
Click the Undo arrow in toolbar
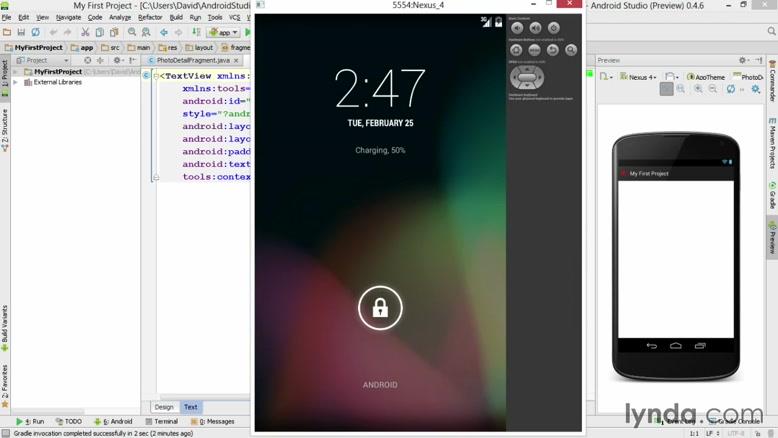[53, 32]
